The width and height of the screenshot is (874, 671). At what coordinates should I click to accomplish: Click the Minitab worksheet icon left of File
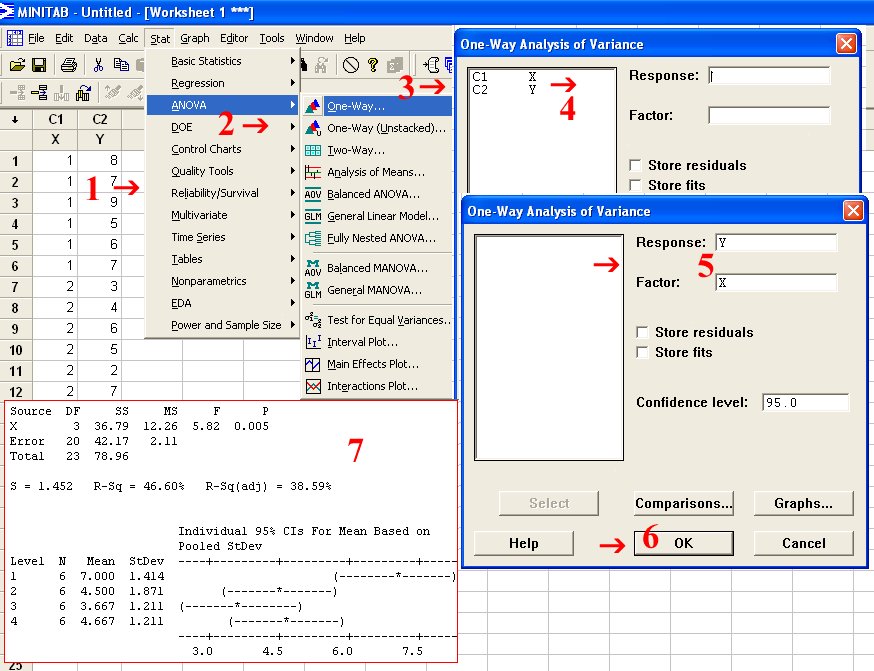click(14, 38)
